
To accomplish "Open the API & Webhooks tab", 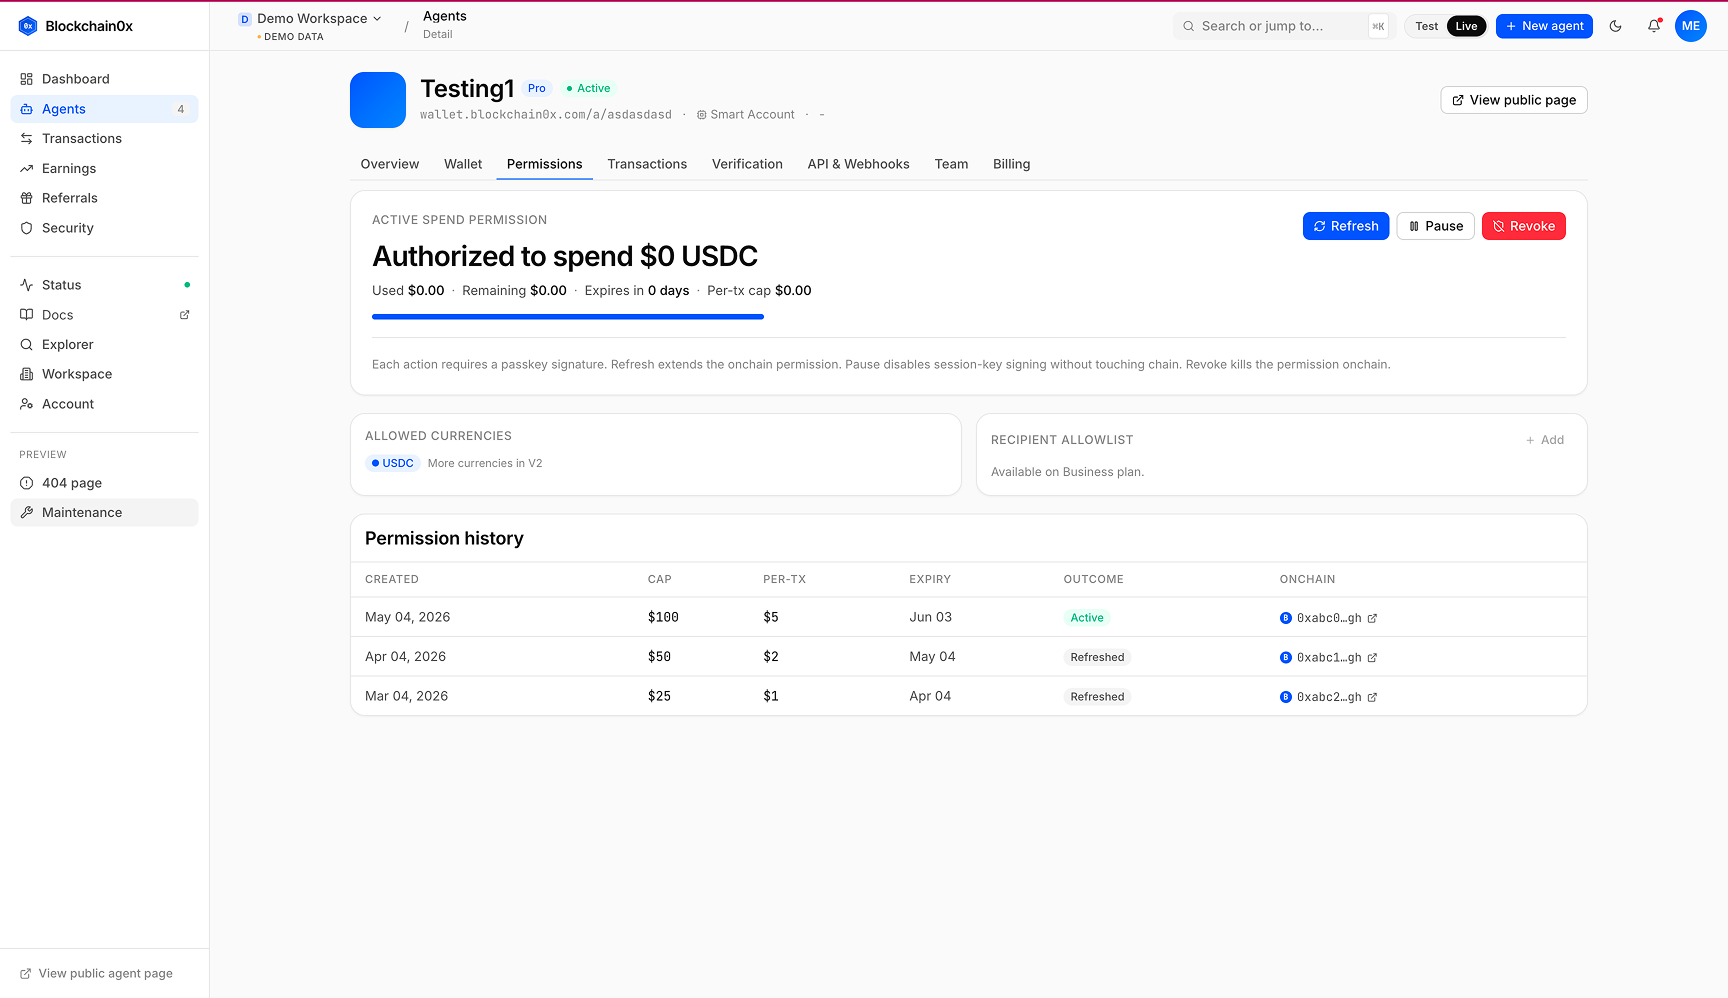I will tap(858, 164).
